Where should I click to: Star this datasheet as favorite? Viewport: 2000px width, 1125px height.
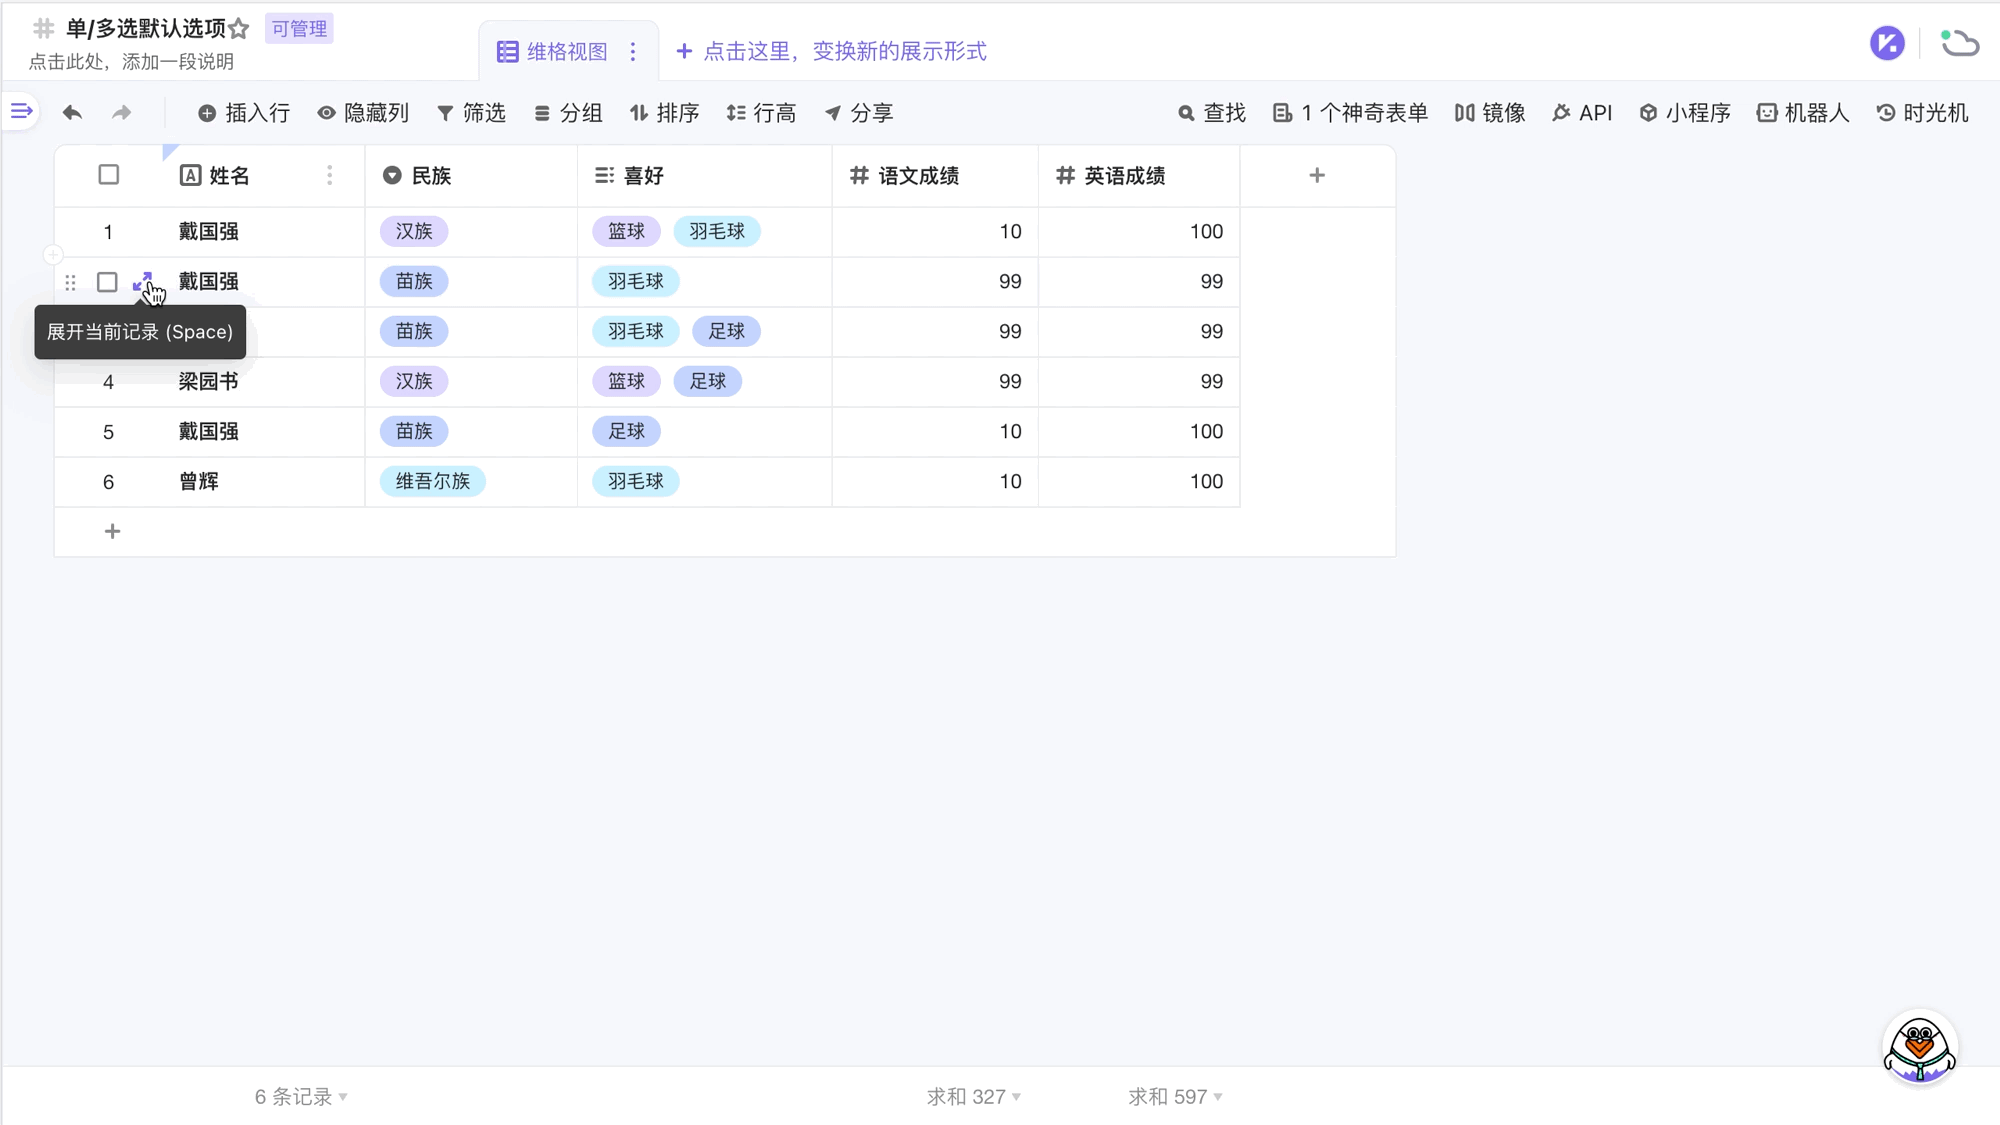click(x=239, y=29)
